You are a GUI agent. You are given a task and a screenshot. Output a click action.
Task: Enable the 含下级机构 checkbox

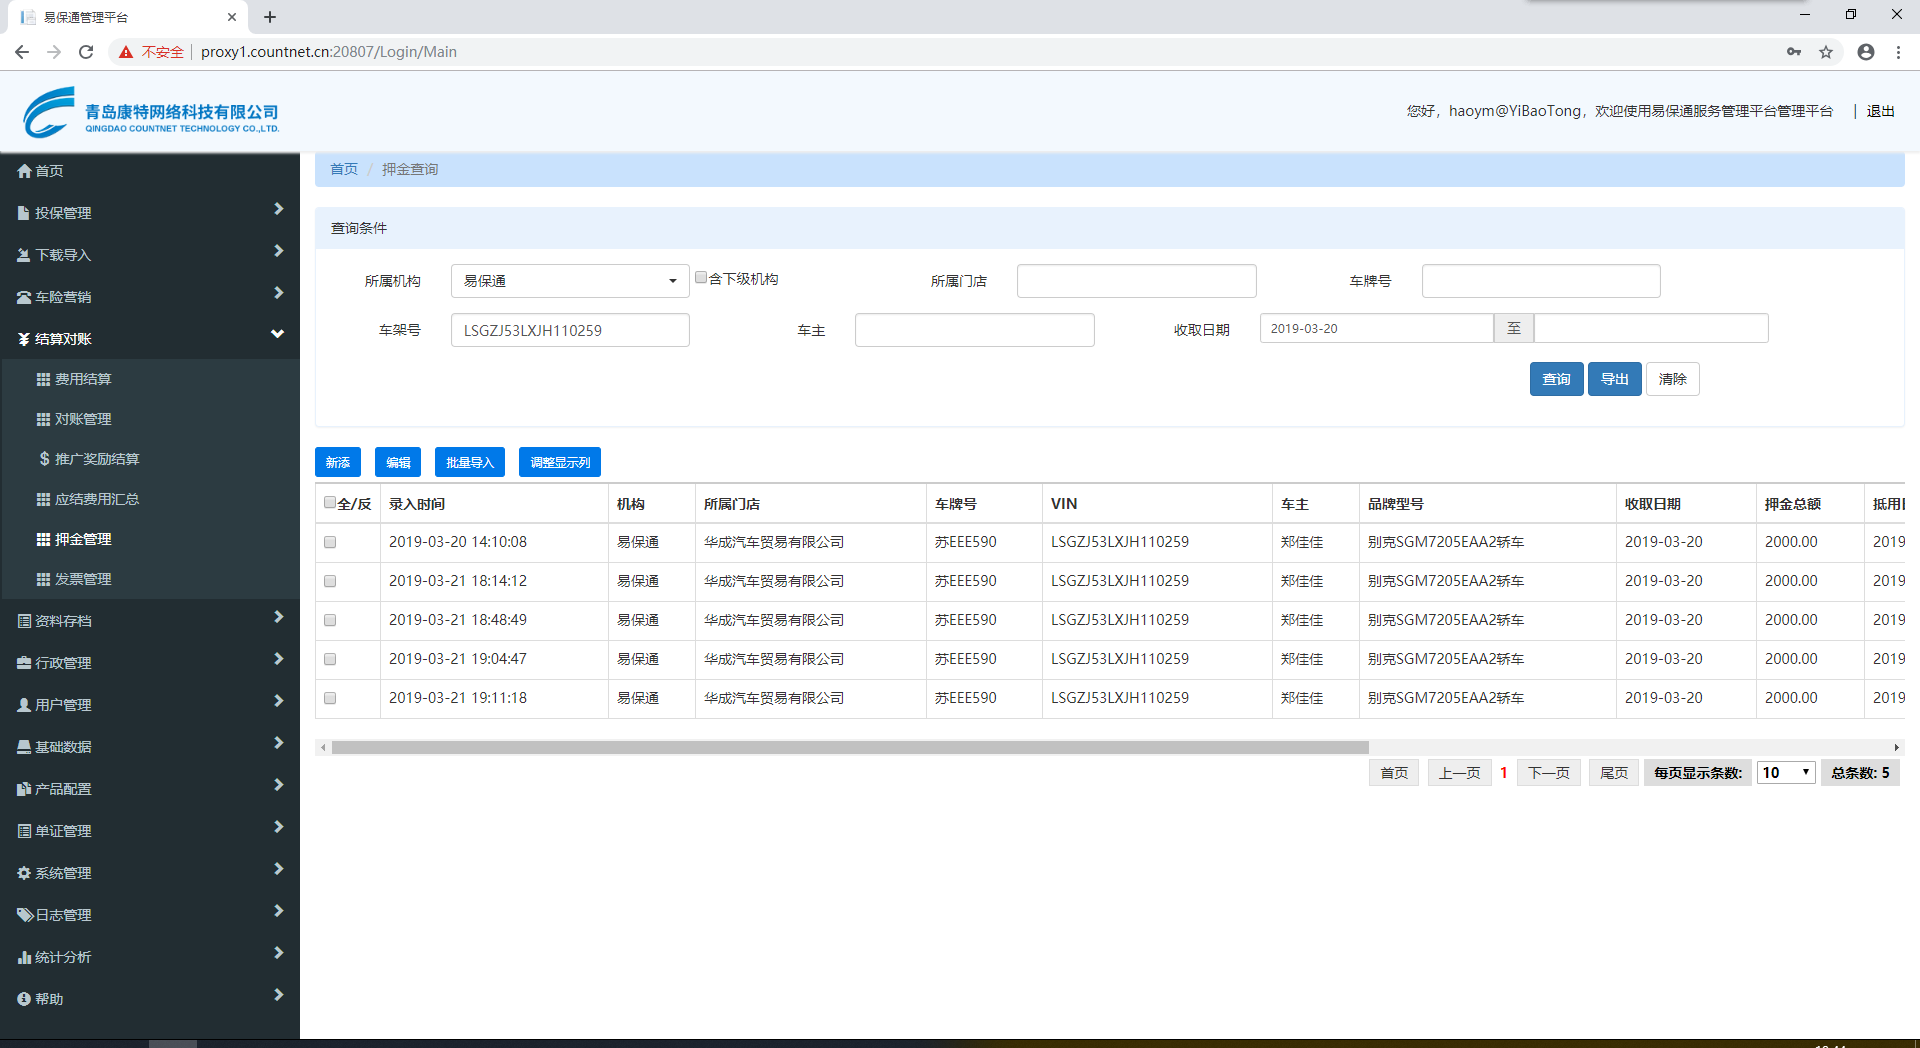(701, 278)
